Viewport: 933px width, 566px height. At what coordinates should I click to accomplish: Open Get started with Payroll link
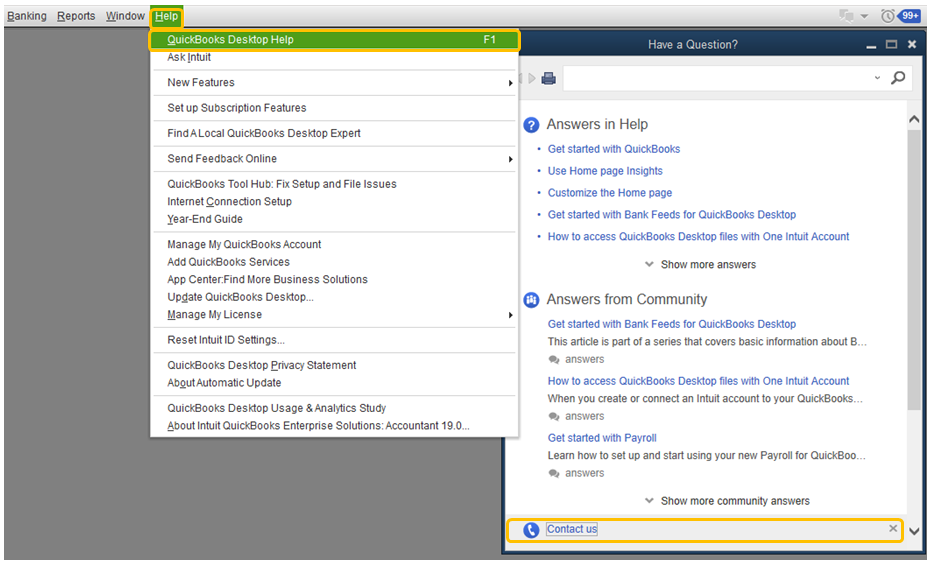pos(602,439)
